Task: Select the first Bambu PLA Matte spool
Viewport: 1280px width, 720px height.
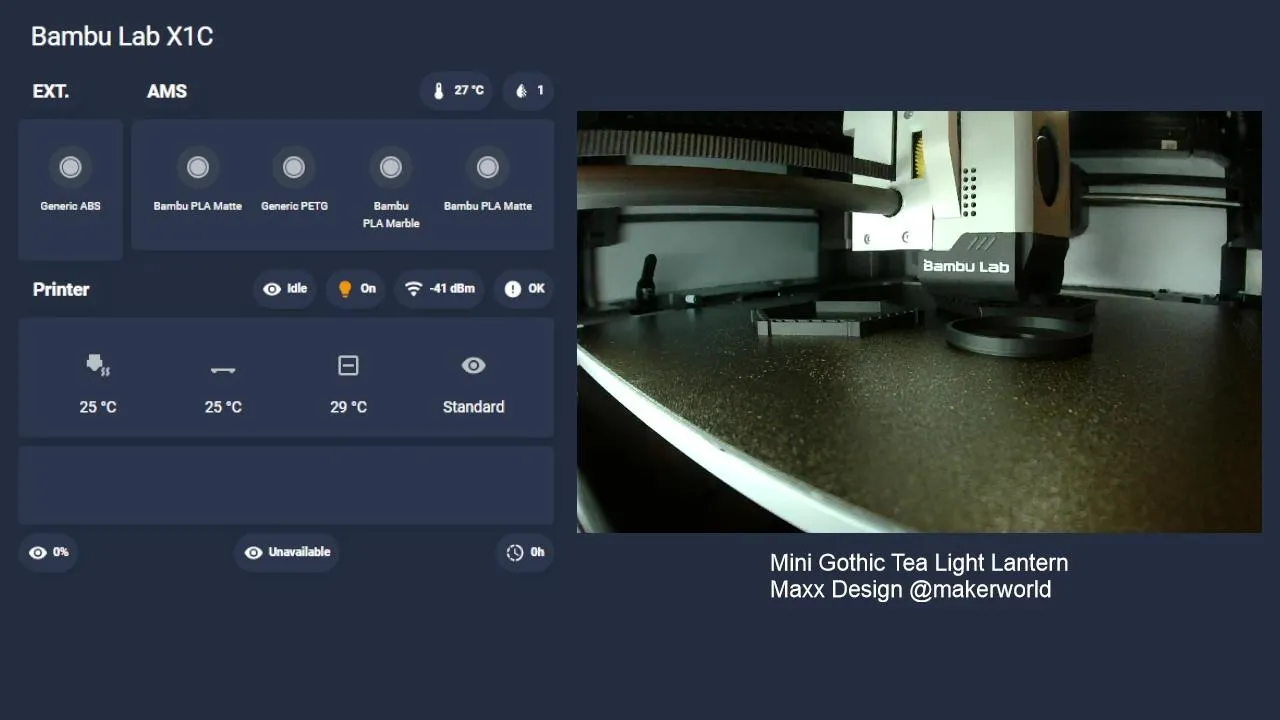Action: 198,167
